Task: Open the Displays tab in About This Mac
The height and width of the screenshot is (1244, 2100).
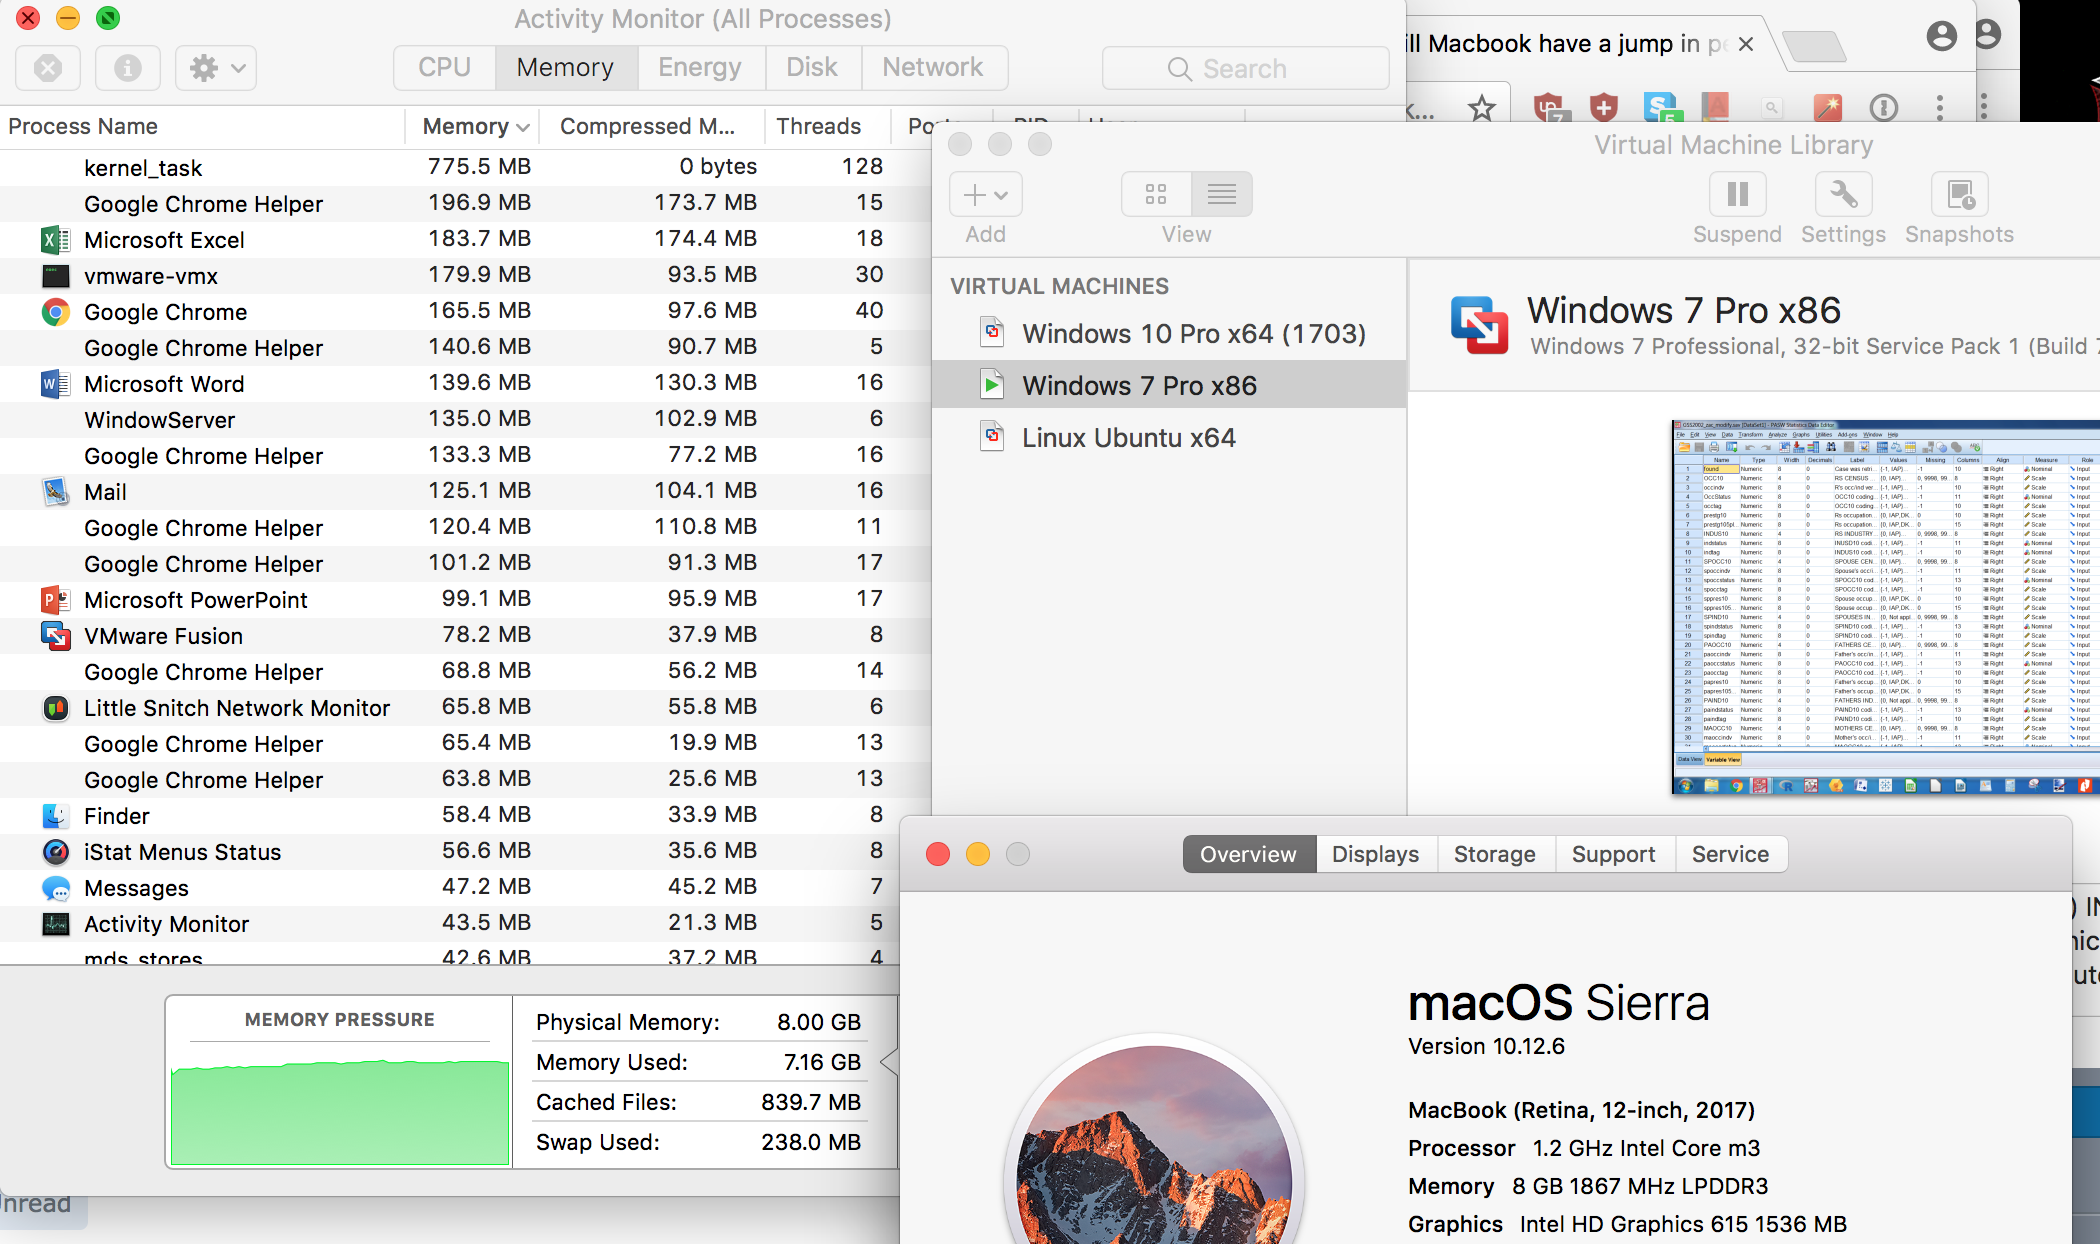Action: click(1375, 854)
